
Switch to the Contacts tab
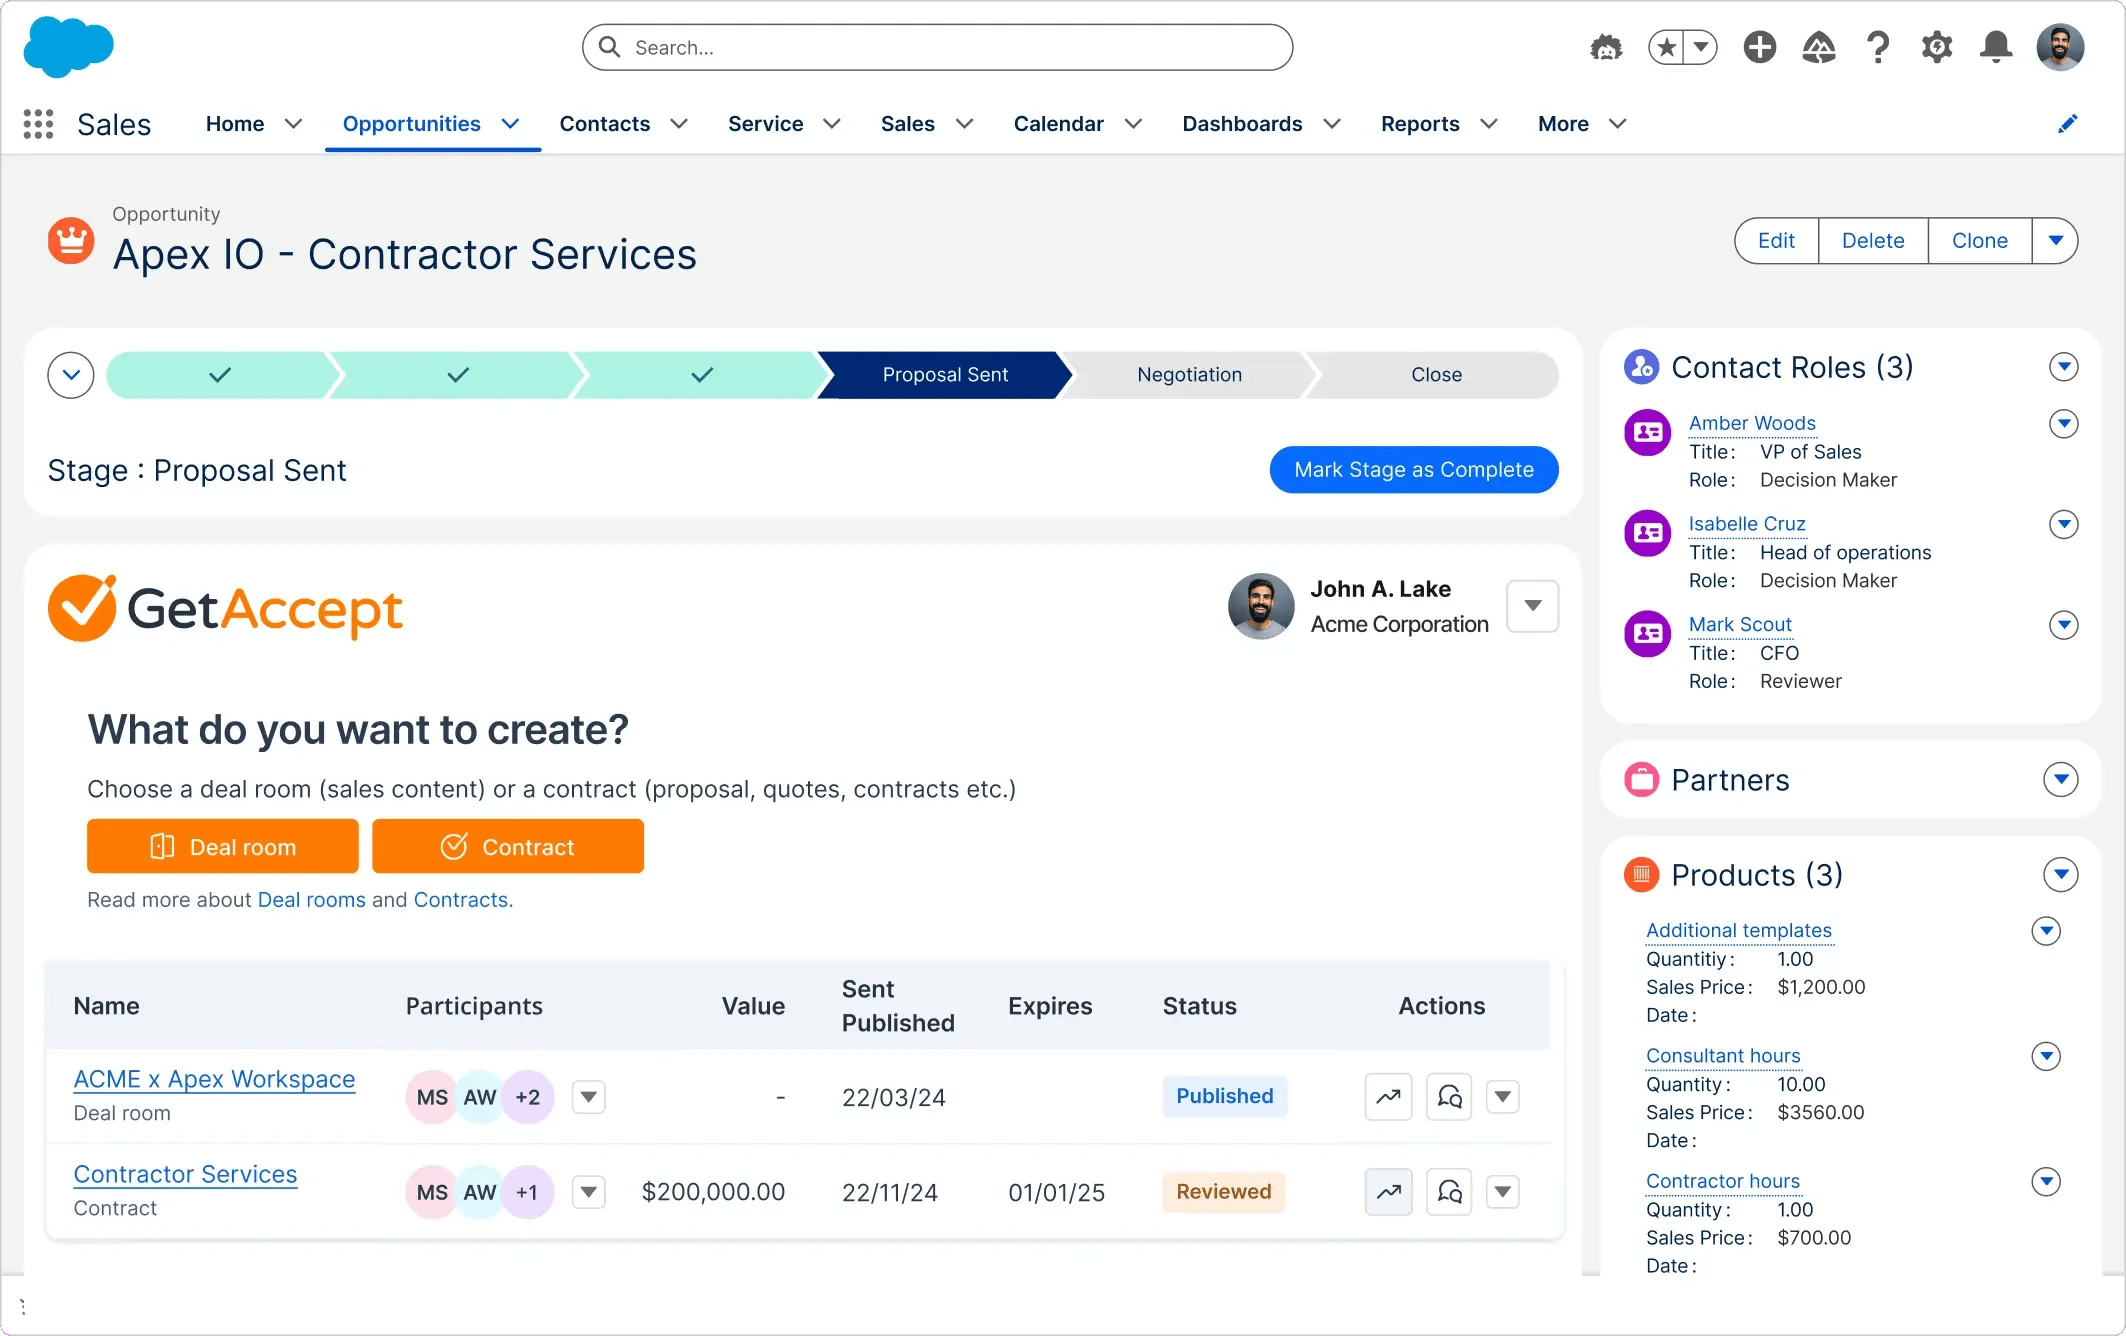604,124
